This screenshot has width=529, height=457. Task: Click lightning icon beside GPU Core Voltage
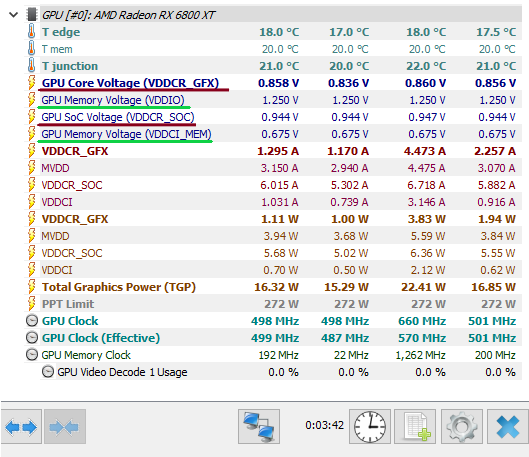point(31,83)
